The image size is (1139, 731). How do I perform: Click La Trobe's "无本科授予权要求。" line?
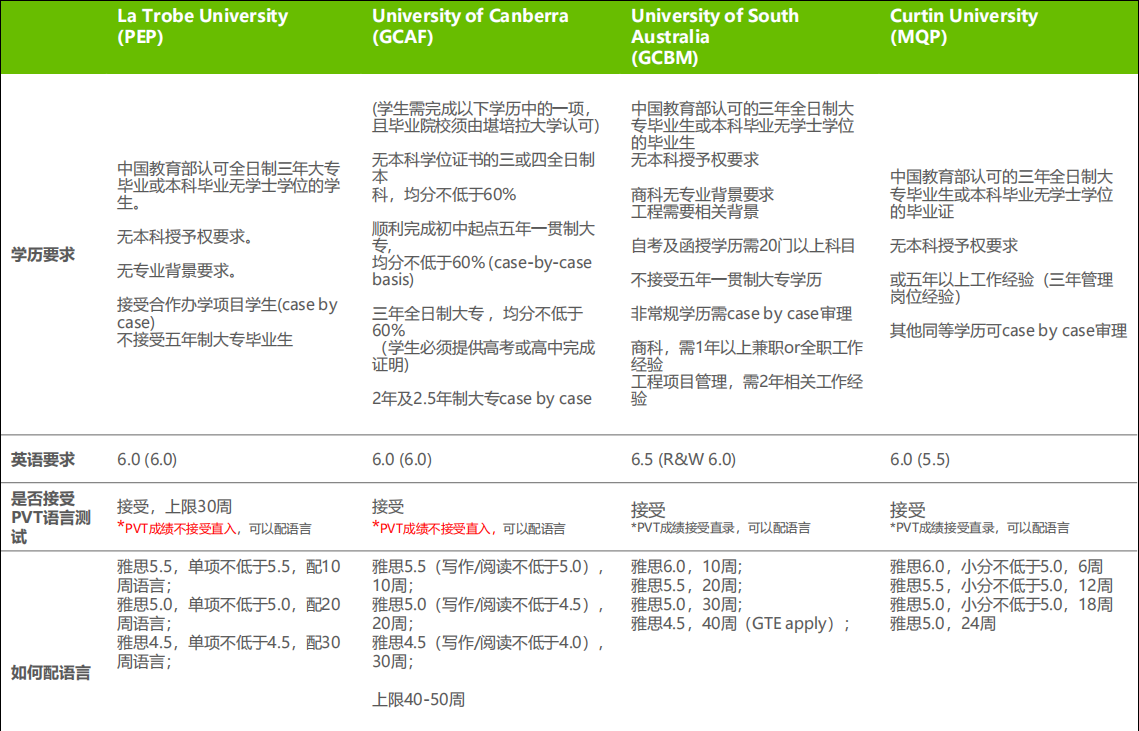pyautogui.click(x=185, y=237)
